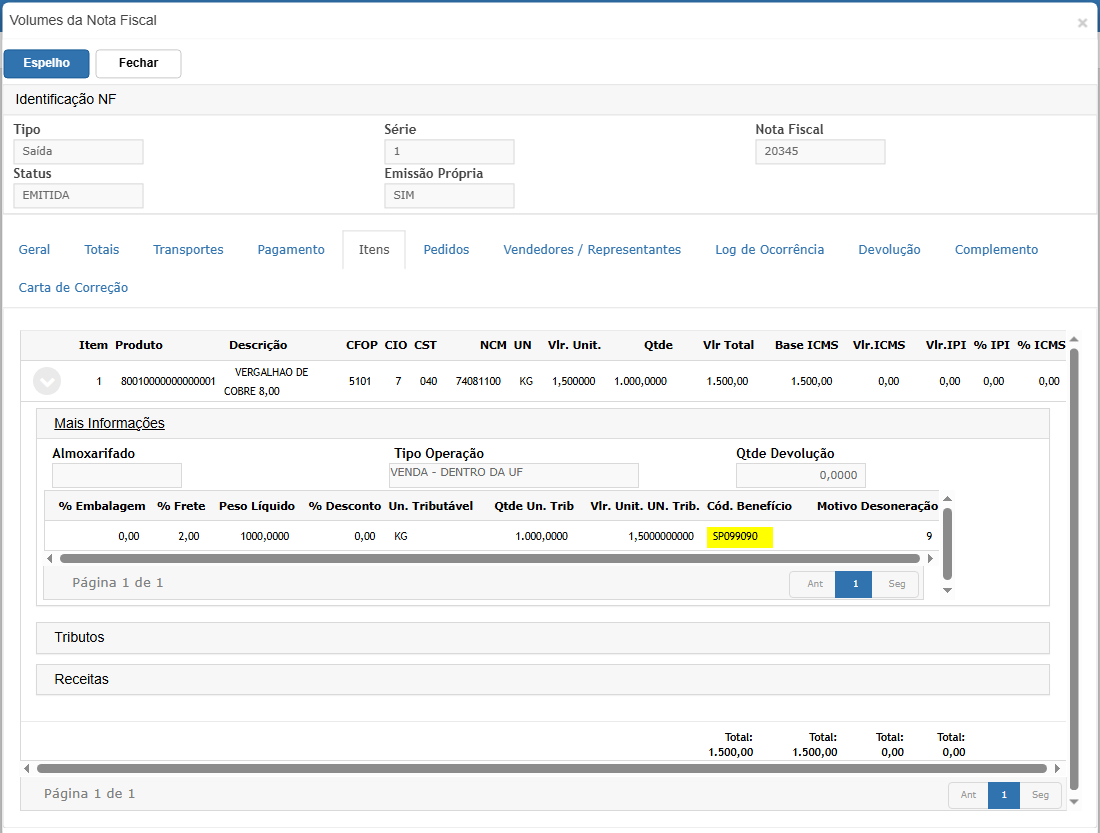Click NCM value 74081100

pos(478,382)
